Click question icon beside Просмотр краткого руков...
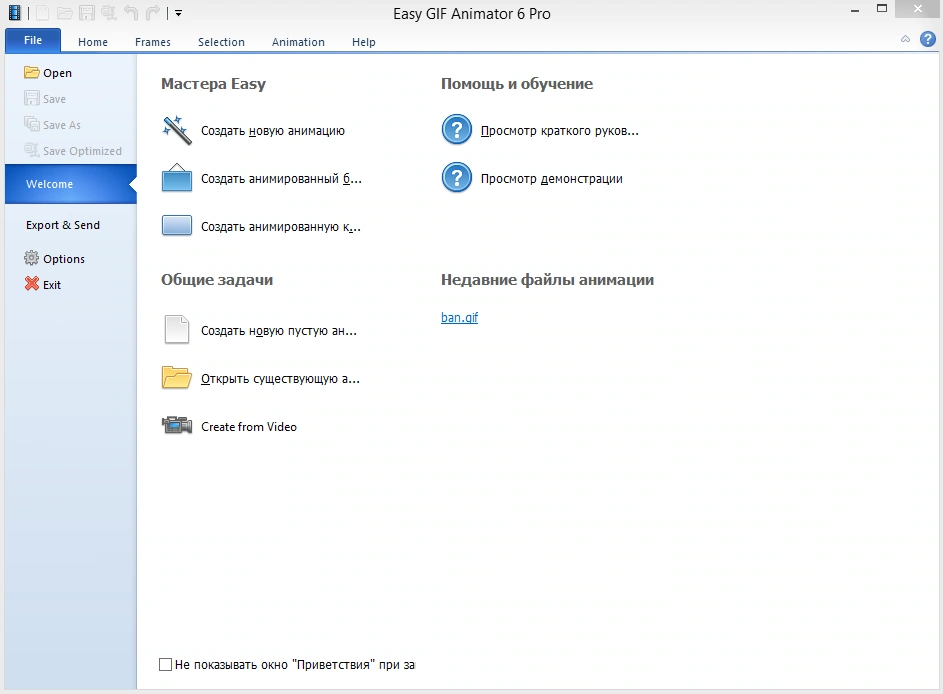This screenshot has height=694, width=943. (457, 130)
